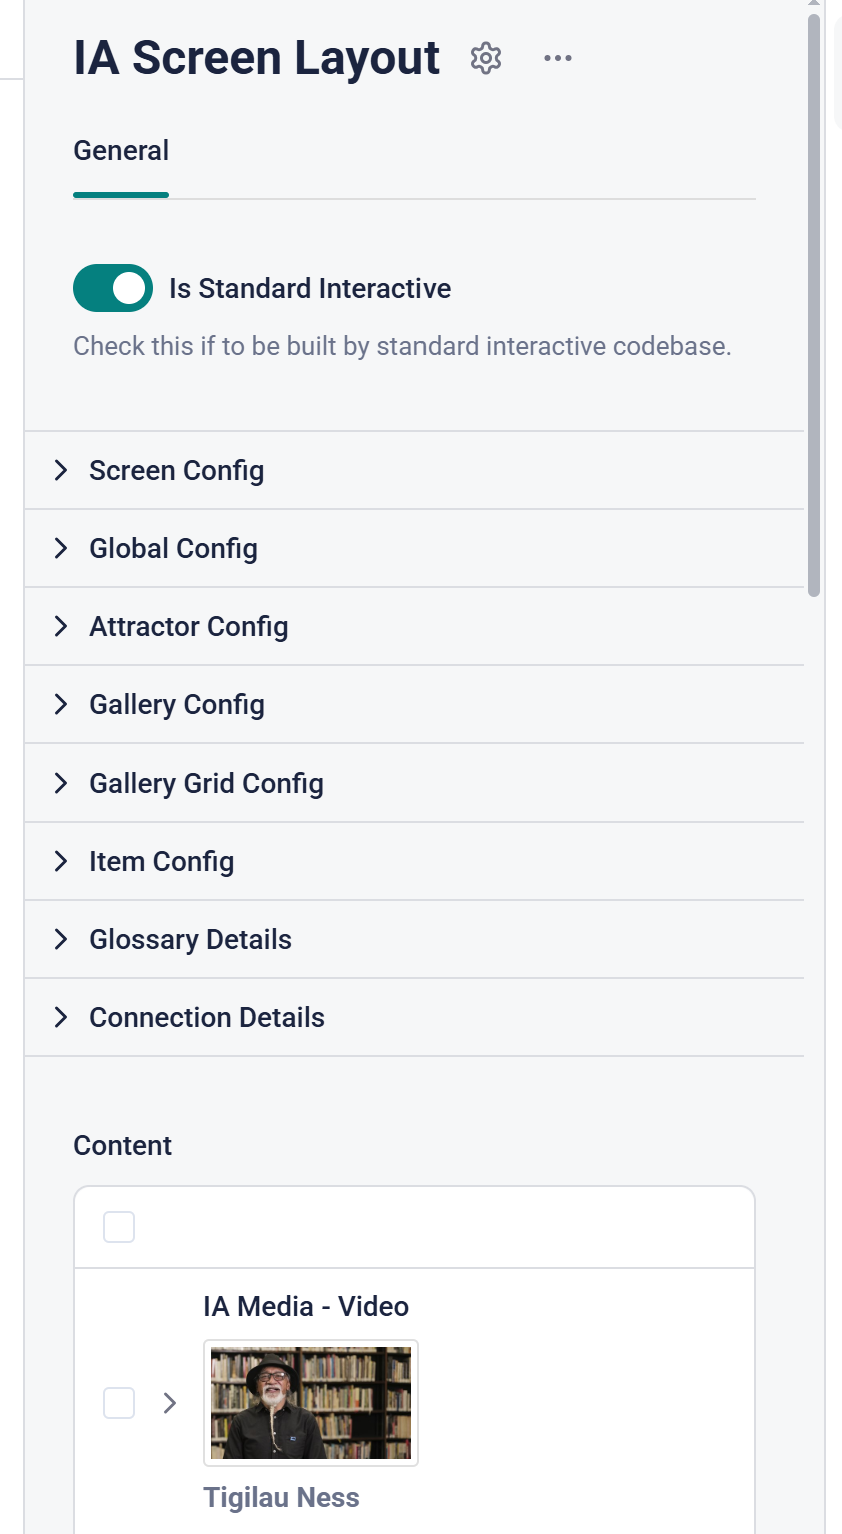842x1534 pixels.
Task: Expand the Global Config section
Action: click(173, 549)
